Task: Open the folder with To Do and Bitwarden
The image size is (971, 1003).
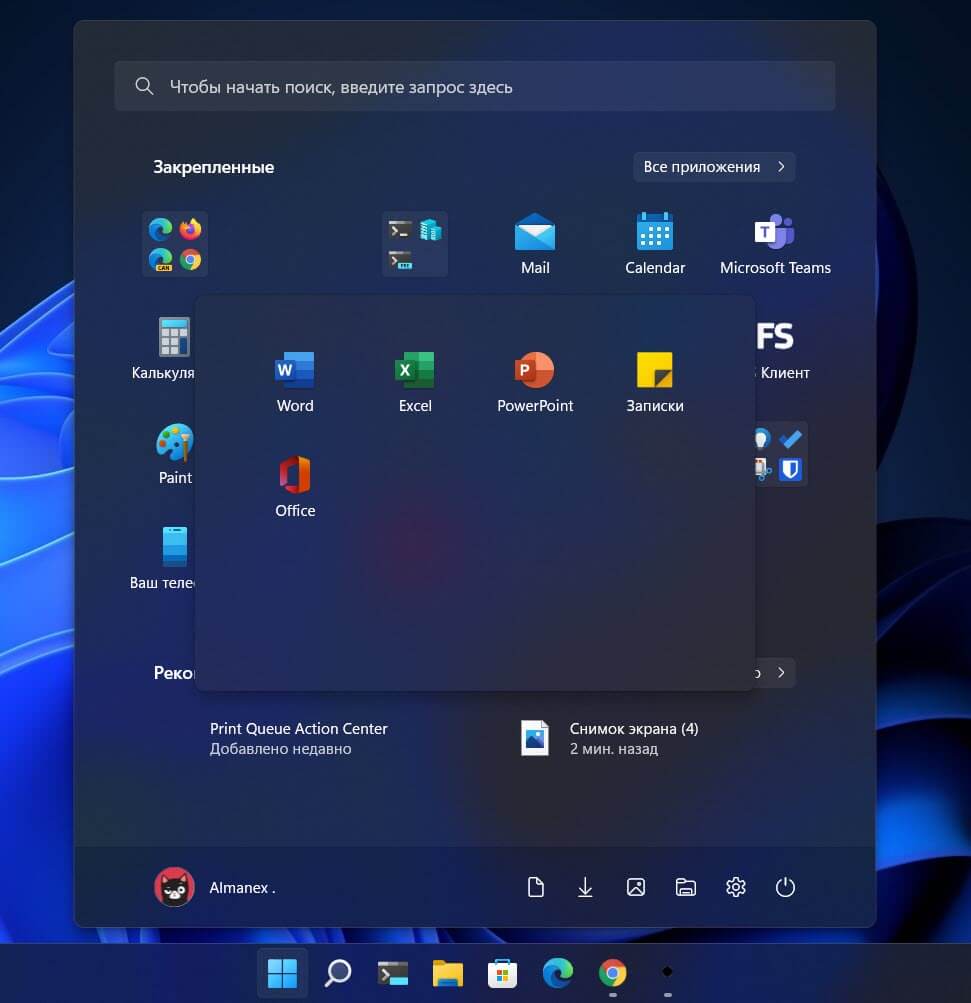Action: 780,454
